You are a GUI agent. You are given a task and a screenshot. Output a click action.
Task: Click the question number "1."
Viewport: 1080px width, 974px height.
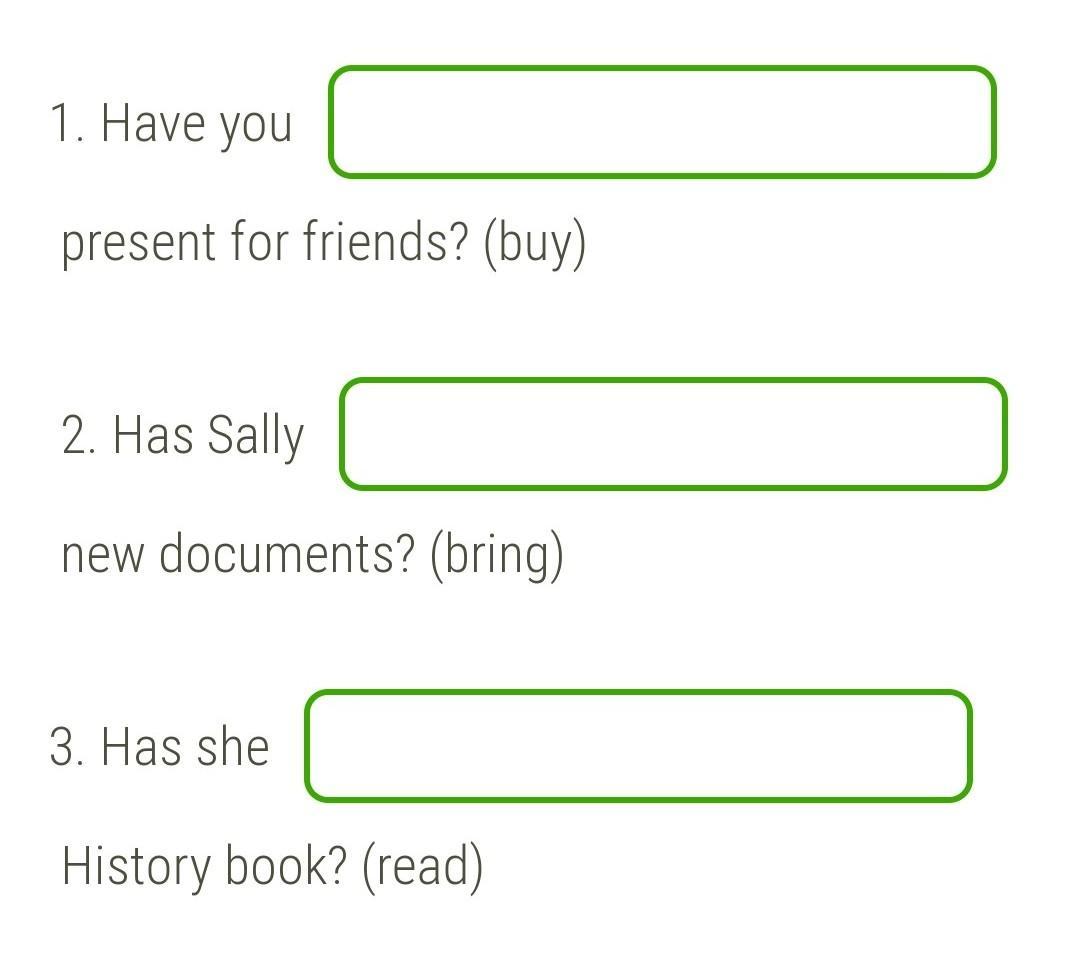click(x=66, y=124)
